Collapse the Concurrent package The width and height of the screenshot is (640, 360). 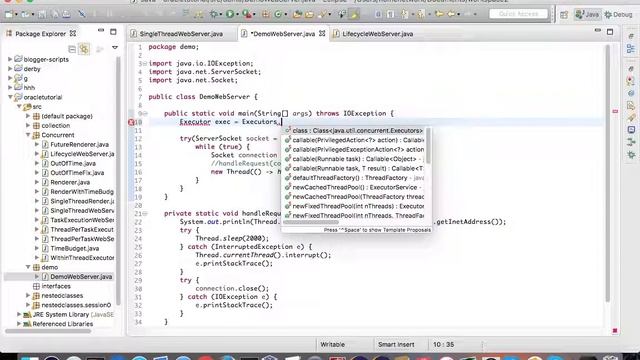tap(28, 135)
